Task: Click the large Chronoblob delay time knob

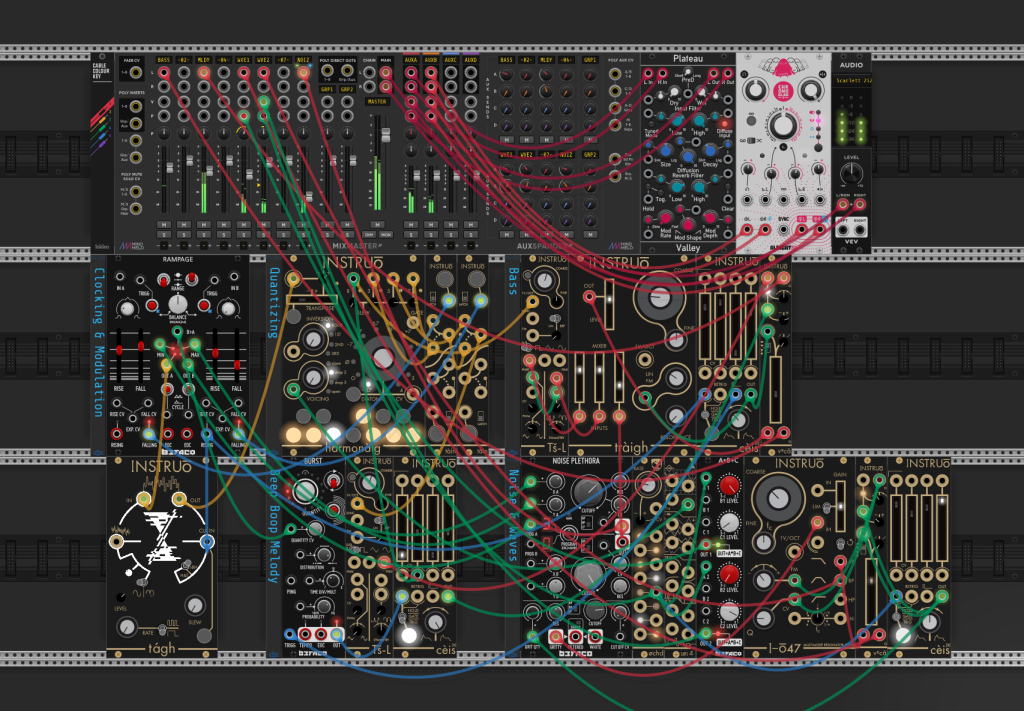Action: [782, 125]
